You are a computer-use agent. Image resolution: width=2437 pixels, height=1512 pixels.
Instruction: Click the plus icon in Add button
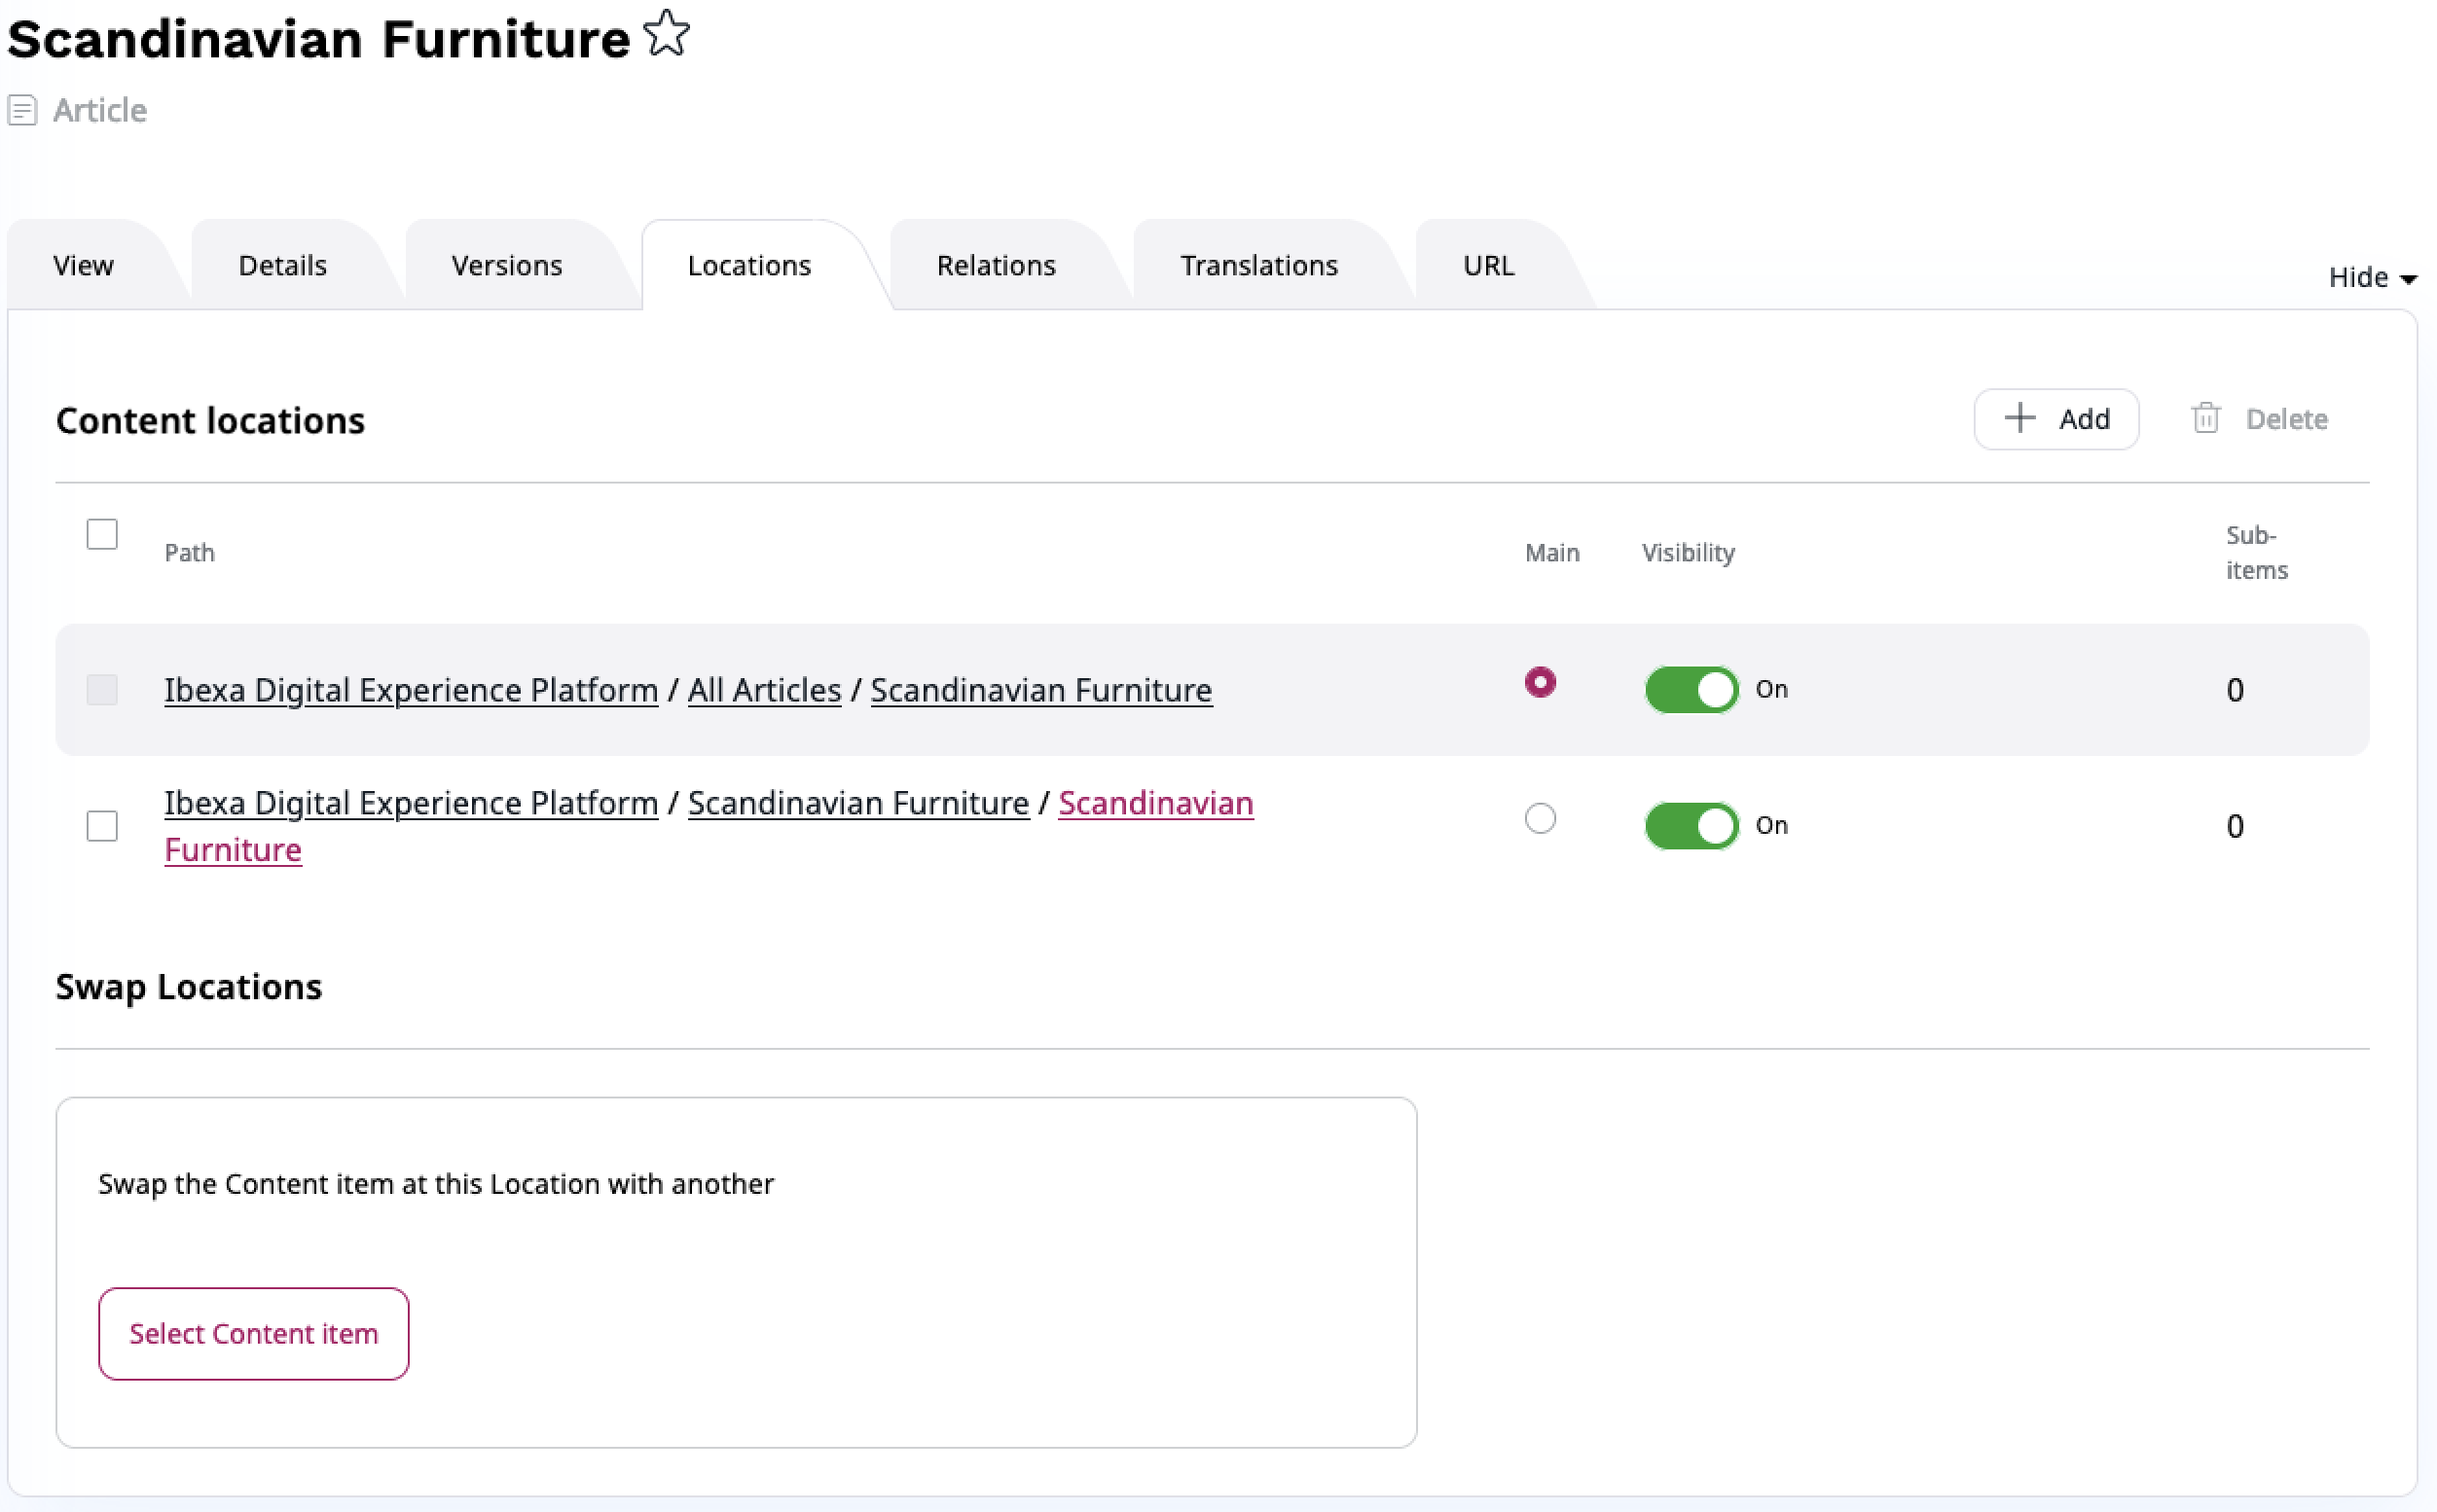pyautogui.click(x=2019, y=418)
